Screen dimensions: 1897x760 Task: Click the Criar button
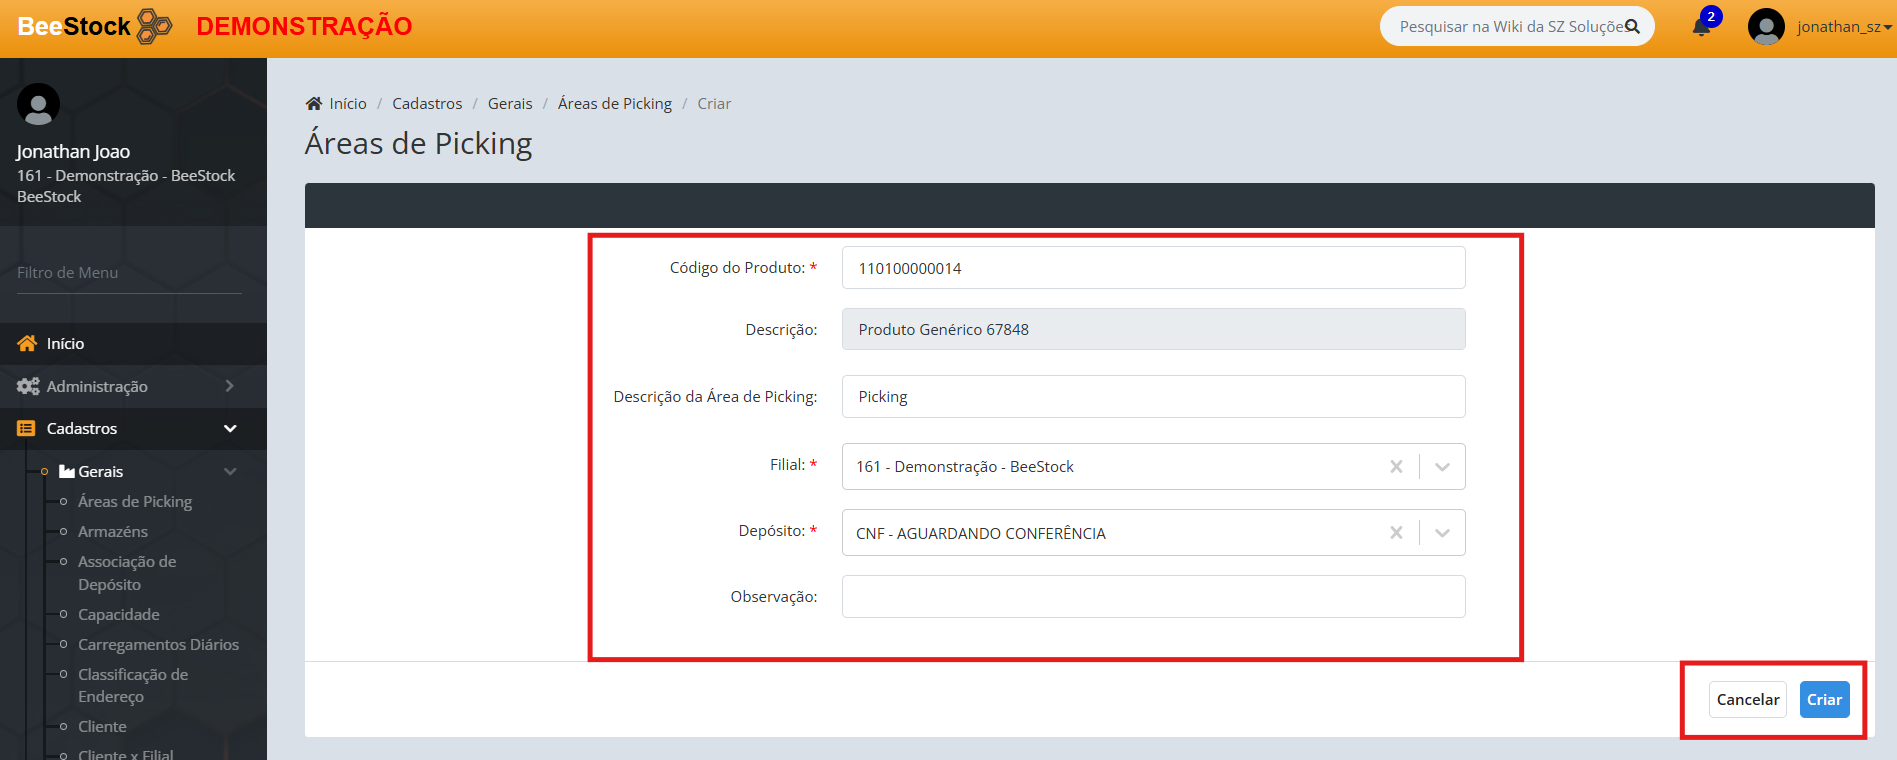click(1824, 700)
